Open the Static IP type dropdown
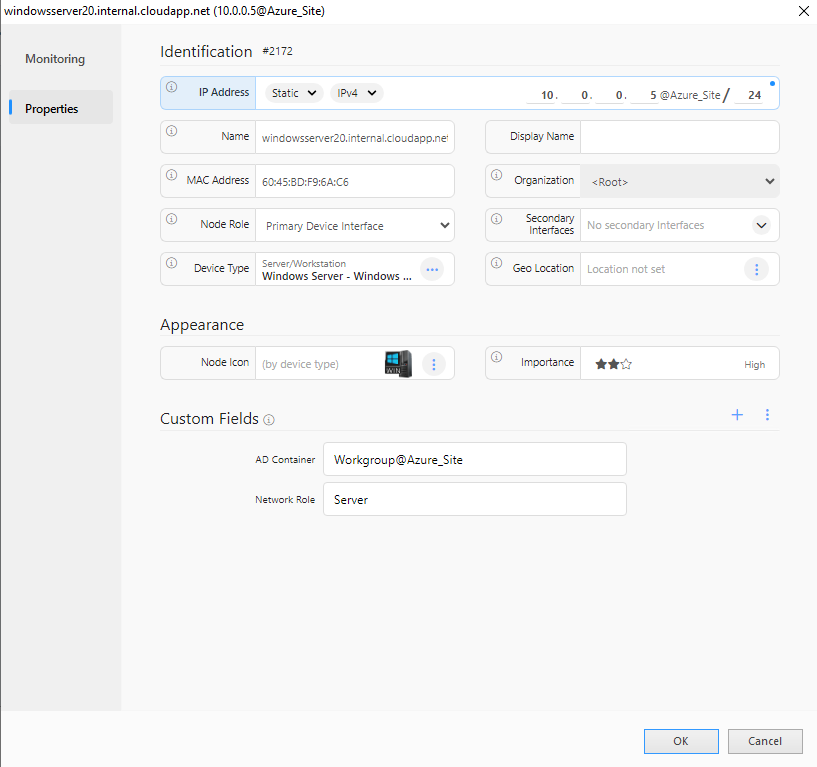 [294, 93]
